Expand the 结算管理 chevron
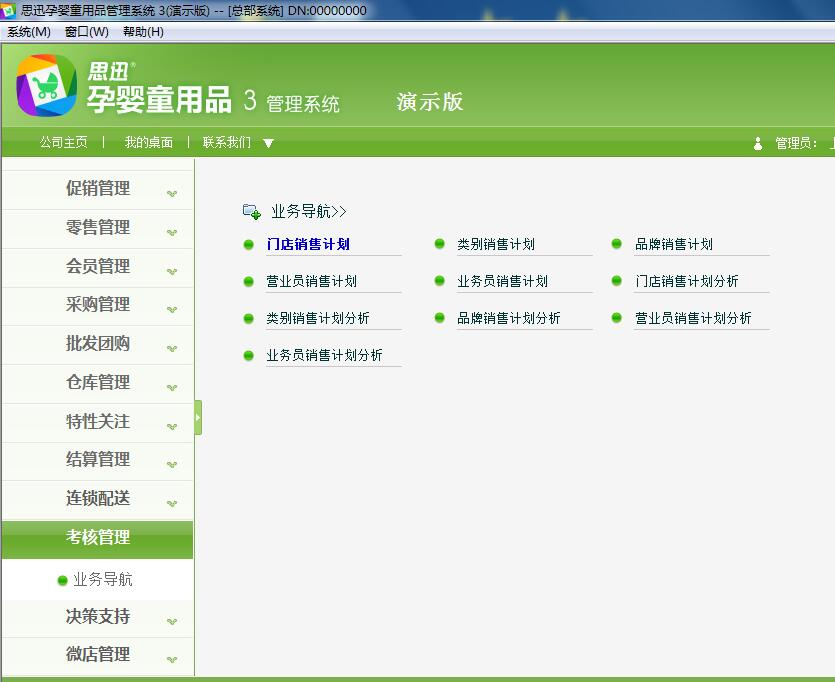 pyautogui.click(x=171, y=464)
